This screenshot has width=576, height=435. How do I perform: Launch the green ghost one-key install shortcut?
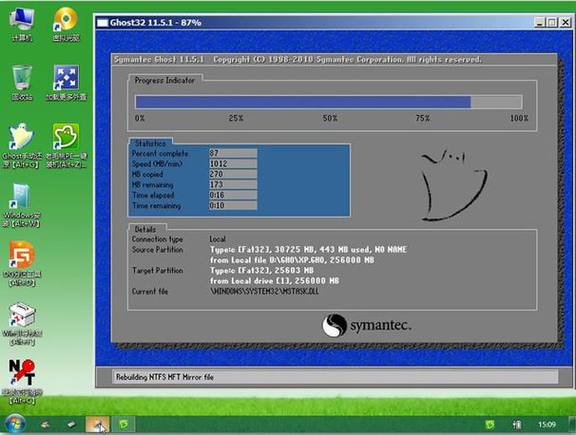pos(66,145)
